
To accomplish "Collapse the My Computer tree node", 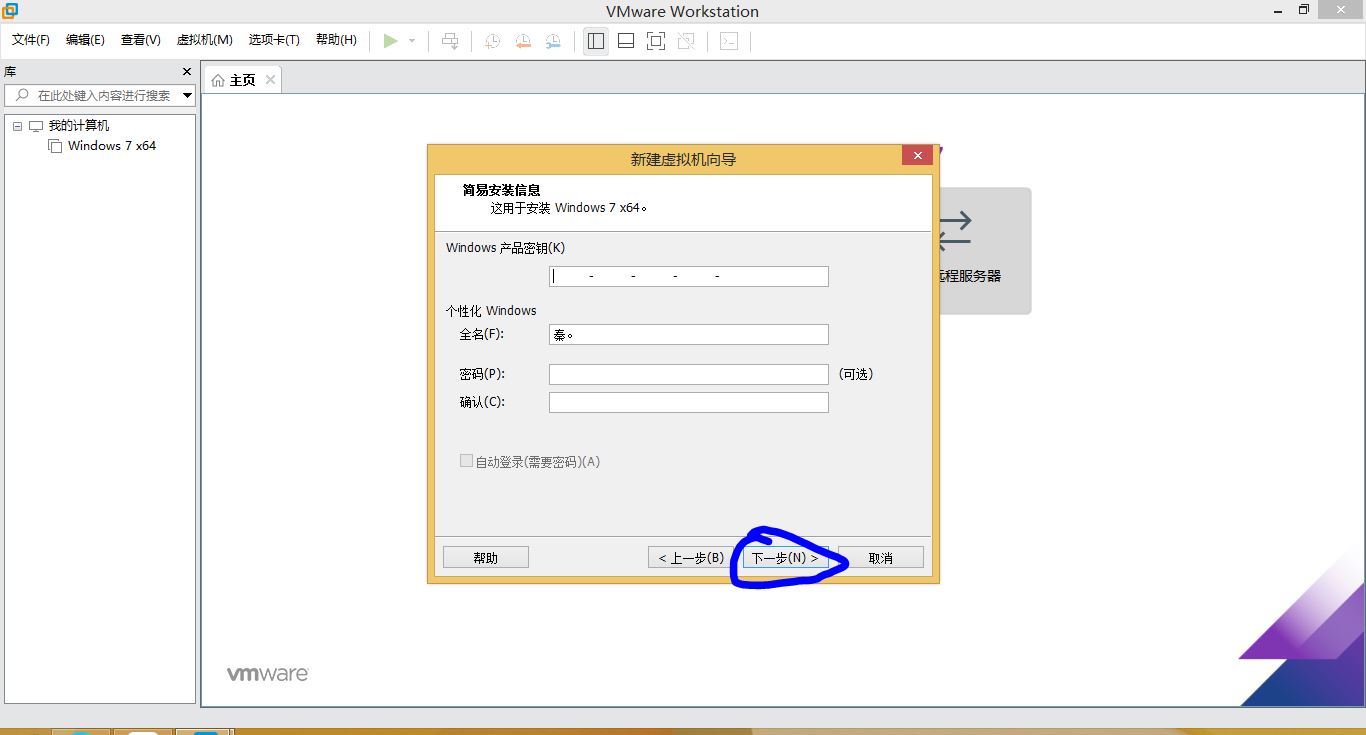I will (17, 126).
